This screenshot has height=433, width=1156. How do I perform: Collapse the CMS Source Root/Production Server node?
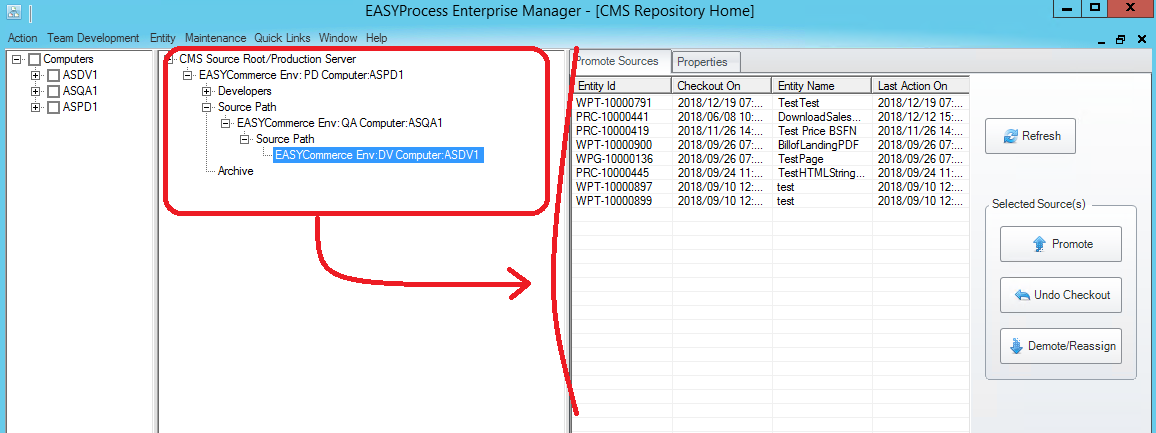point(170,59)
